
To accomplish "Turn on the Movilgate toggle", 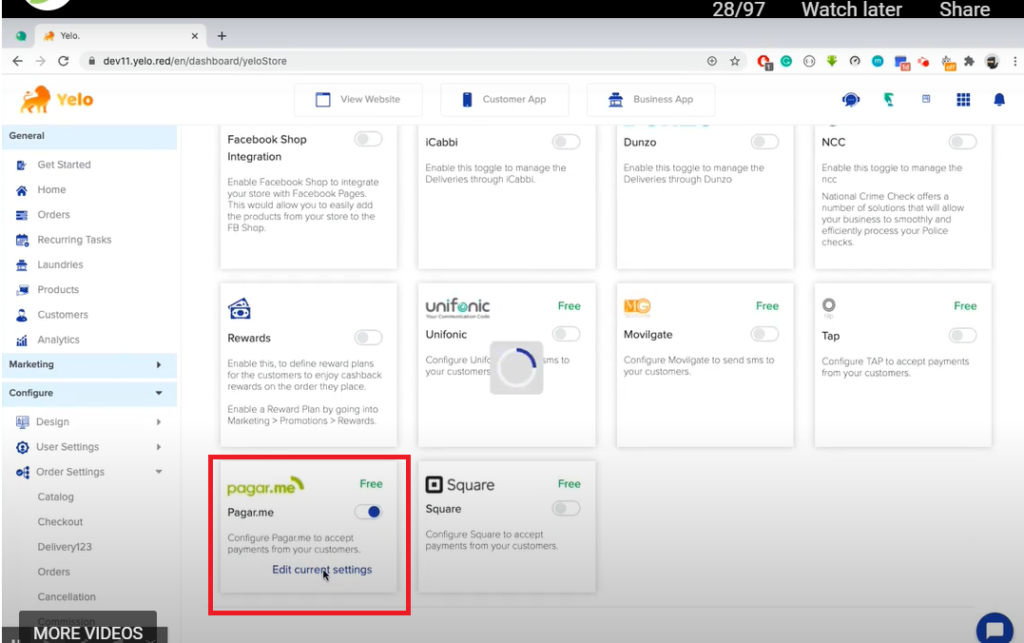I will (765, 334).
